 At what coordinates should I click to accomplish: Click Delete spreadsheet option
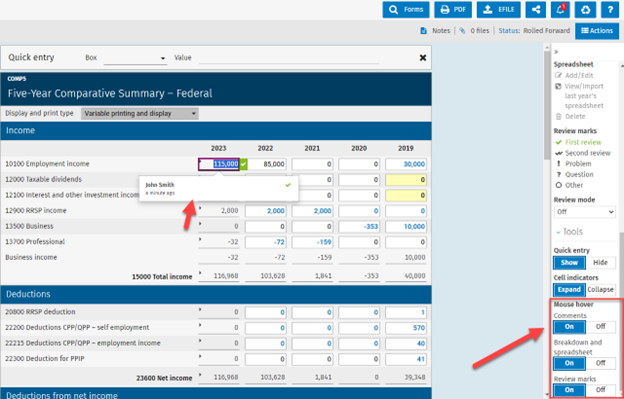[570, 117]
